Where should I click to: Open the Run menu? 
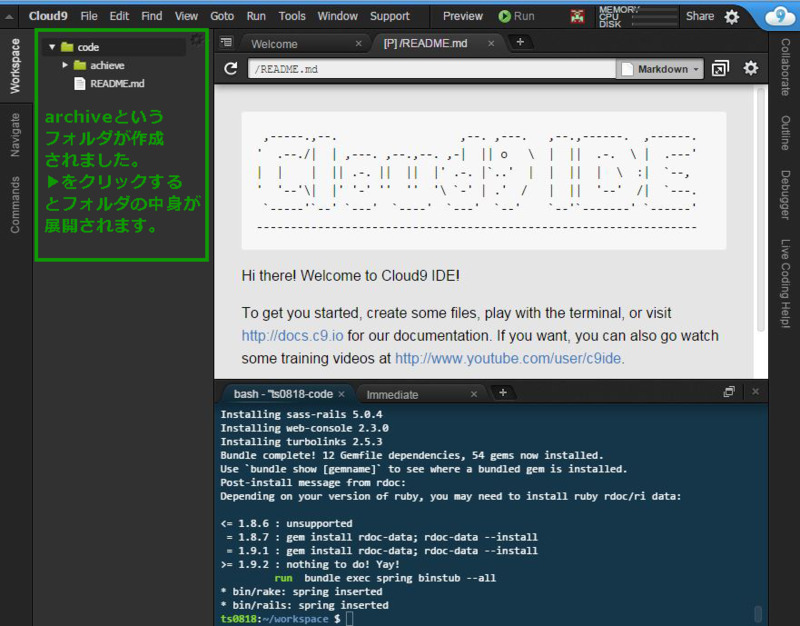(x=256, y=16)
